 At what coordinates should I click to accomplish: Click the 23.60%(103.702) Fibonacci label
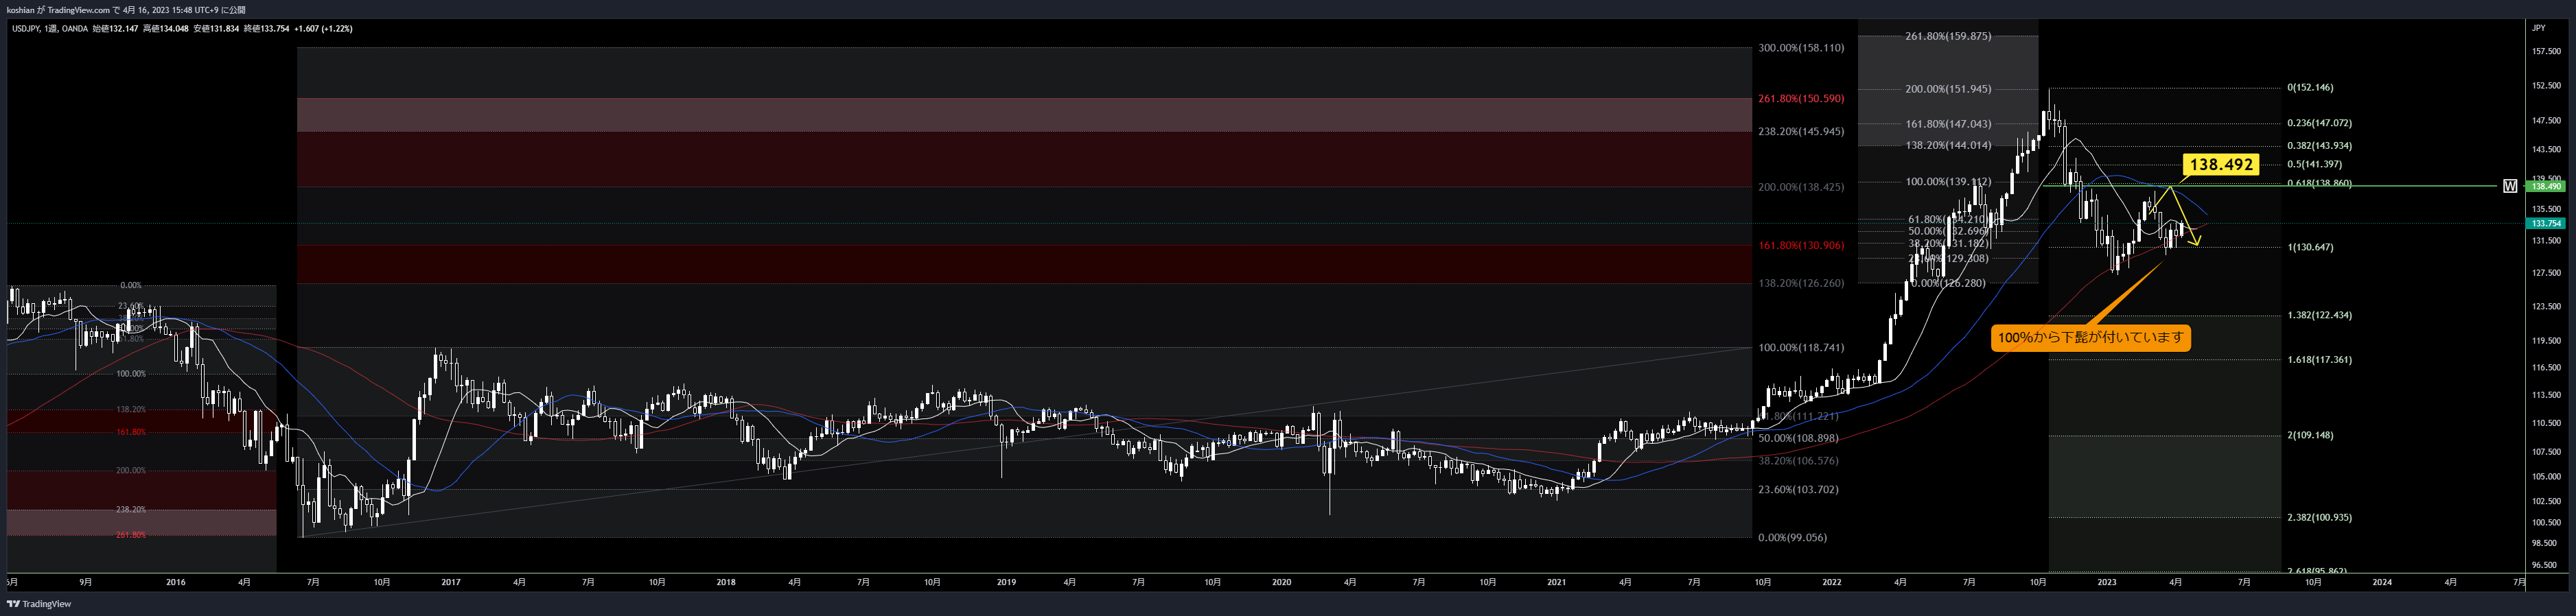tap(1798, 490)
